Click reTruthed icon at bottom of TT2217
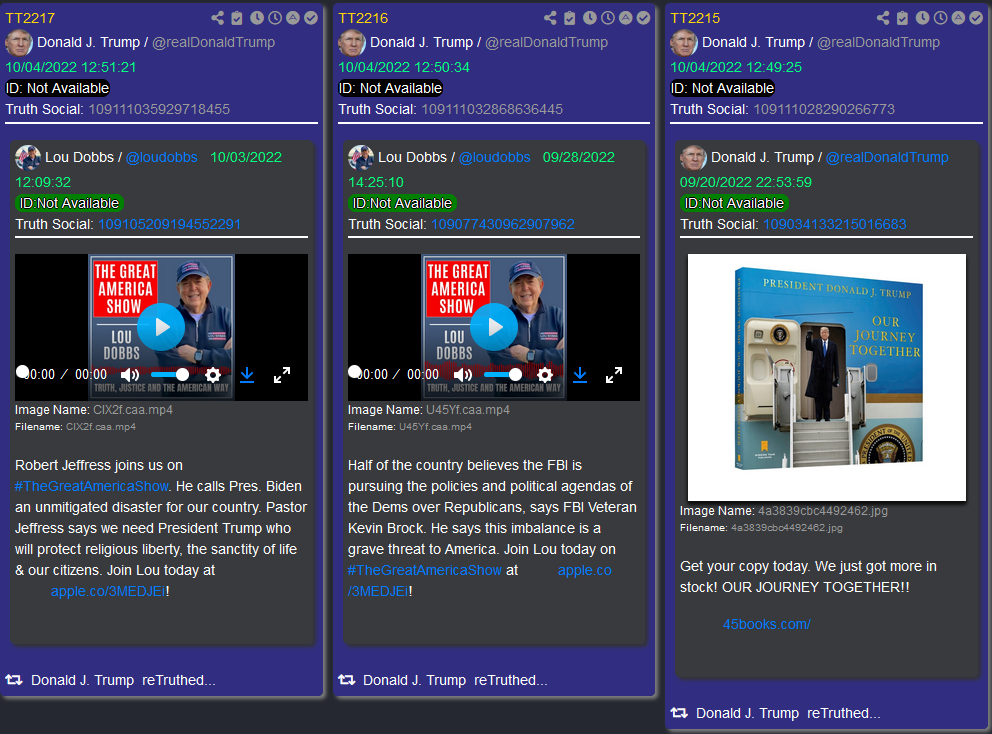The width and height of the screenshot is (992, 734). click(x=14, y=680)
